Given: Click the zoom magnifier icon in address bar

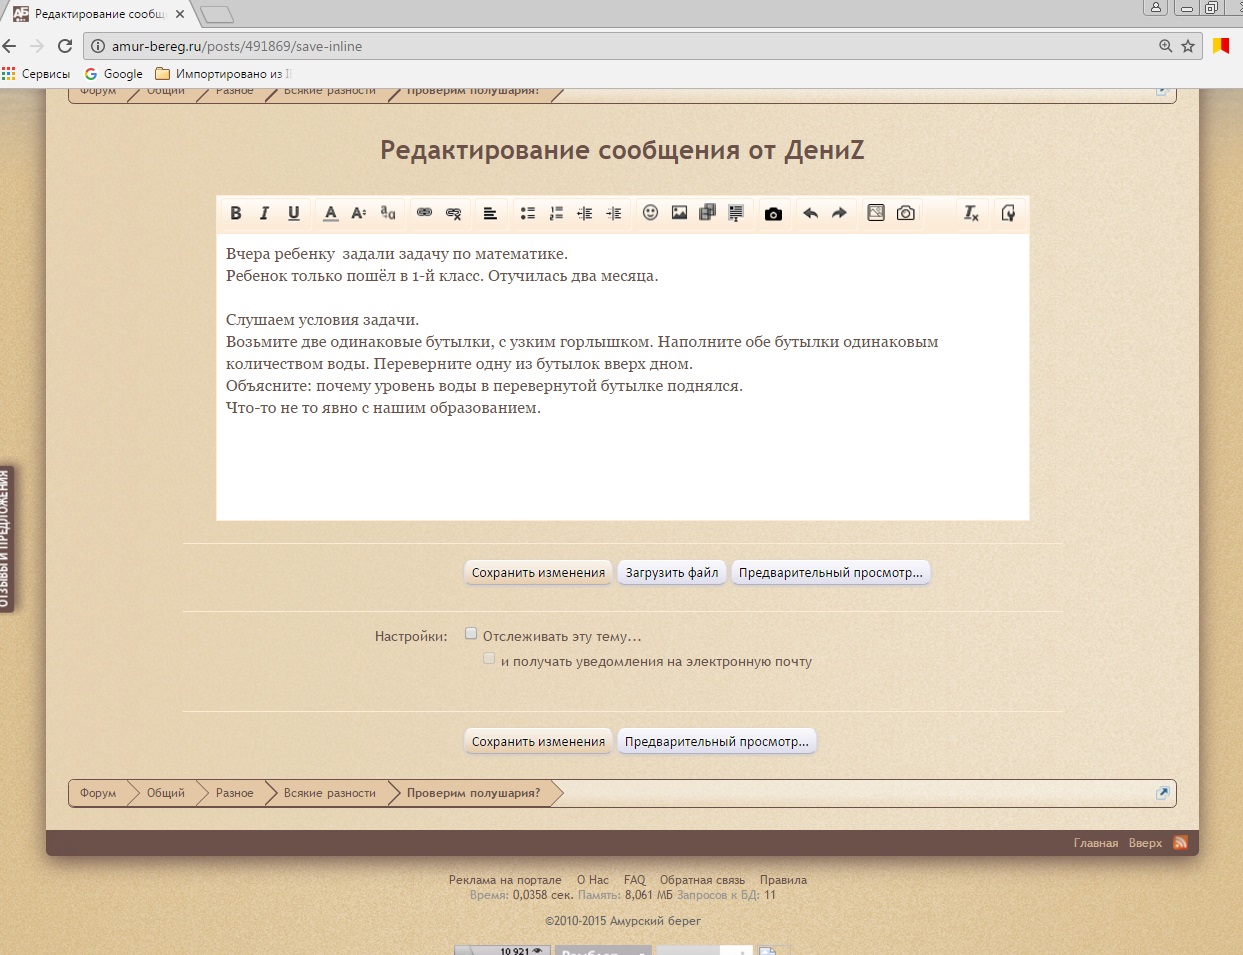Looking at the screenshot, I should coord(1165,46).
